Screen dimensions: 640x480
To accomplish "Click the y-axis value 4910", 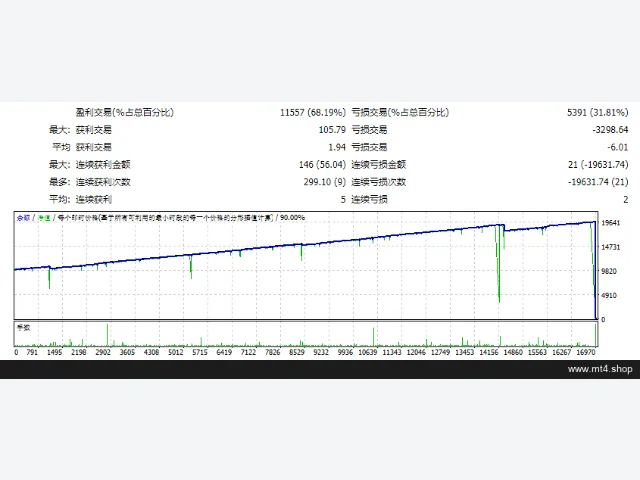I will click(609, 295).
